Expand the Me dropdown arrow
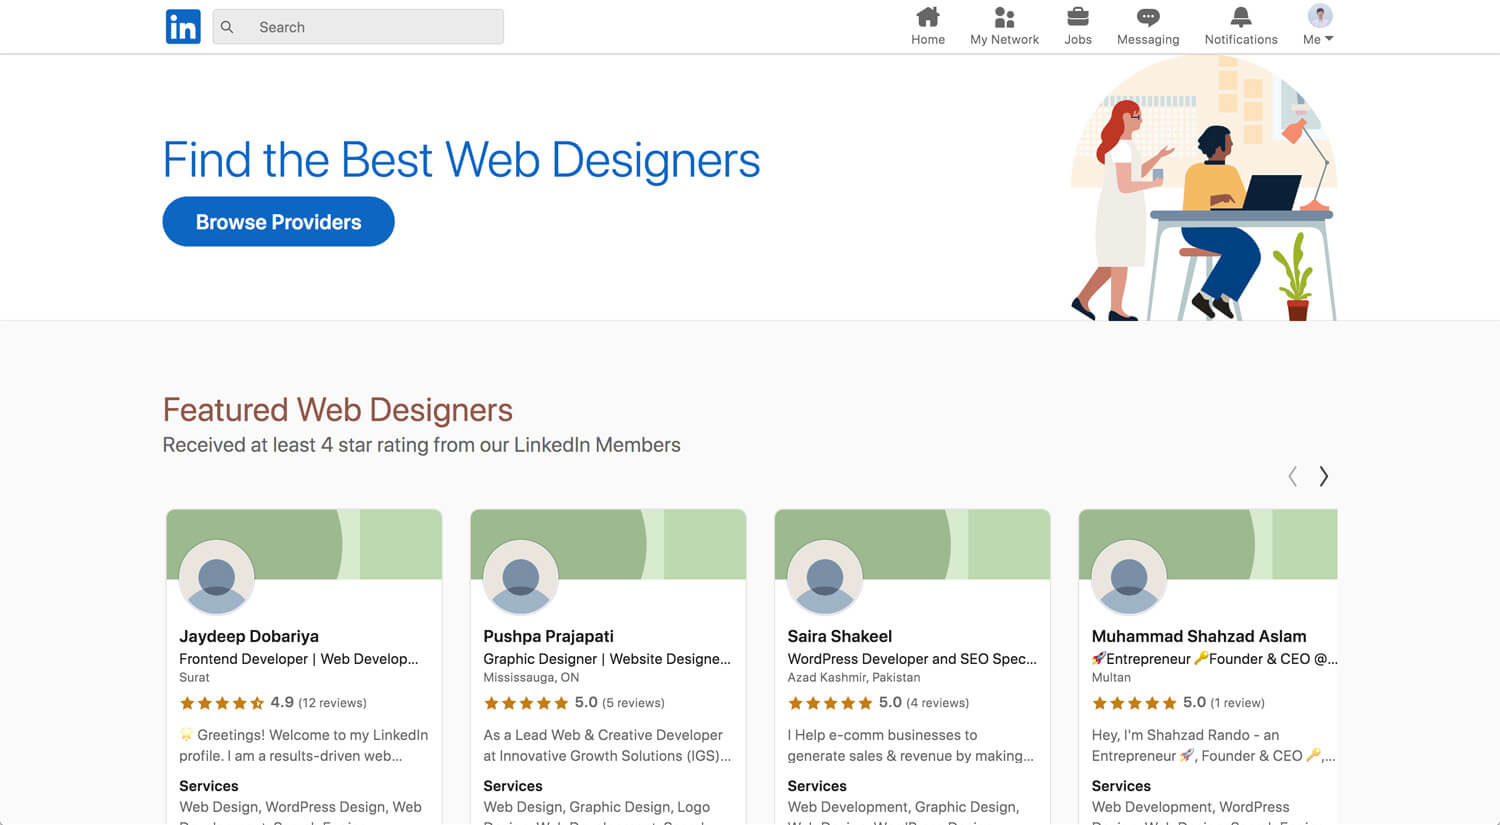This screenshot has height=825, width=1500. pyautogui.click(x=1329, y=39)
